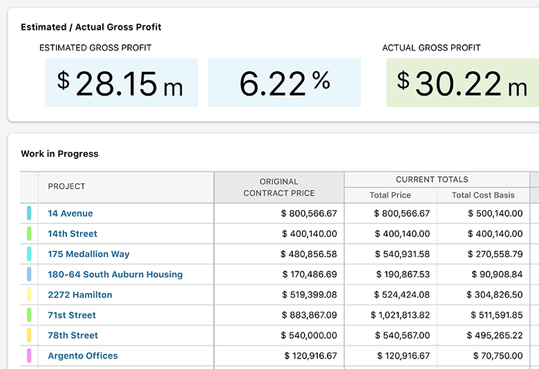Click cost basis $ 304,826.50
Viewport: 539px width, 369px height.
pyautogui.click(x=495, y=295)
